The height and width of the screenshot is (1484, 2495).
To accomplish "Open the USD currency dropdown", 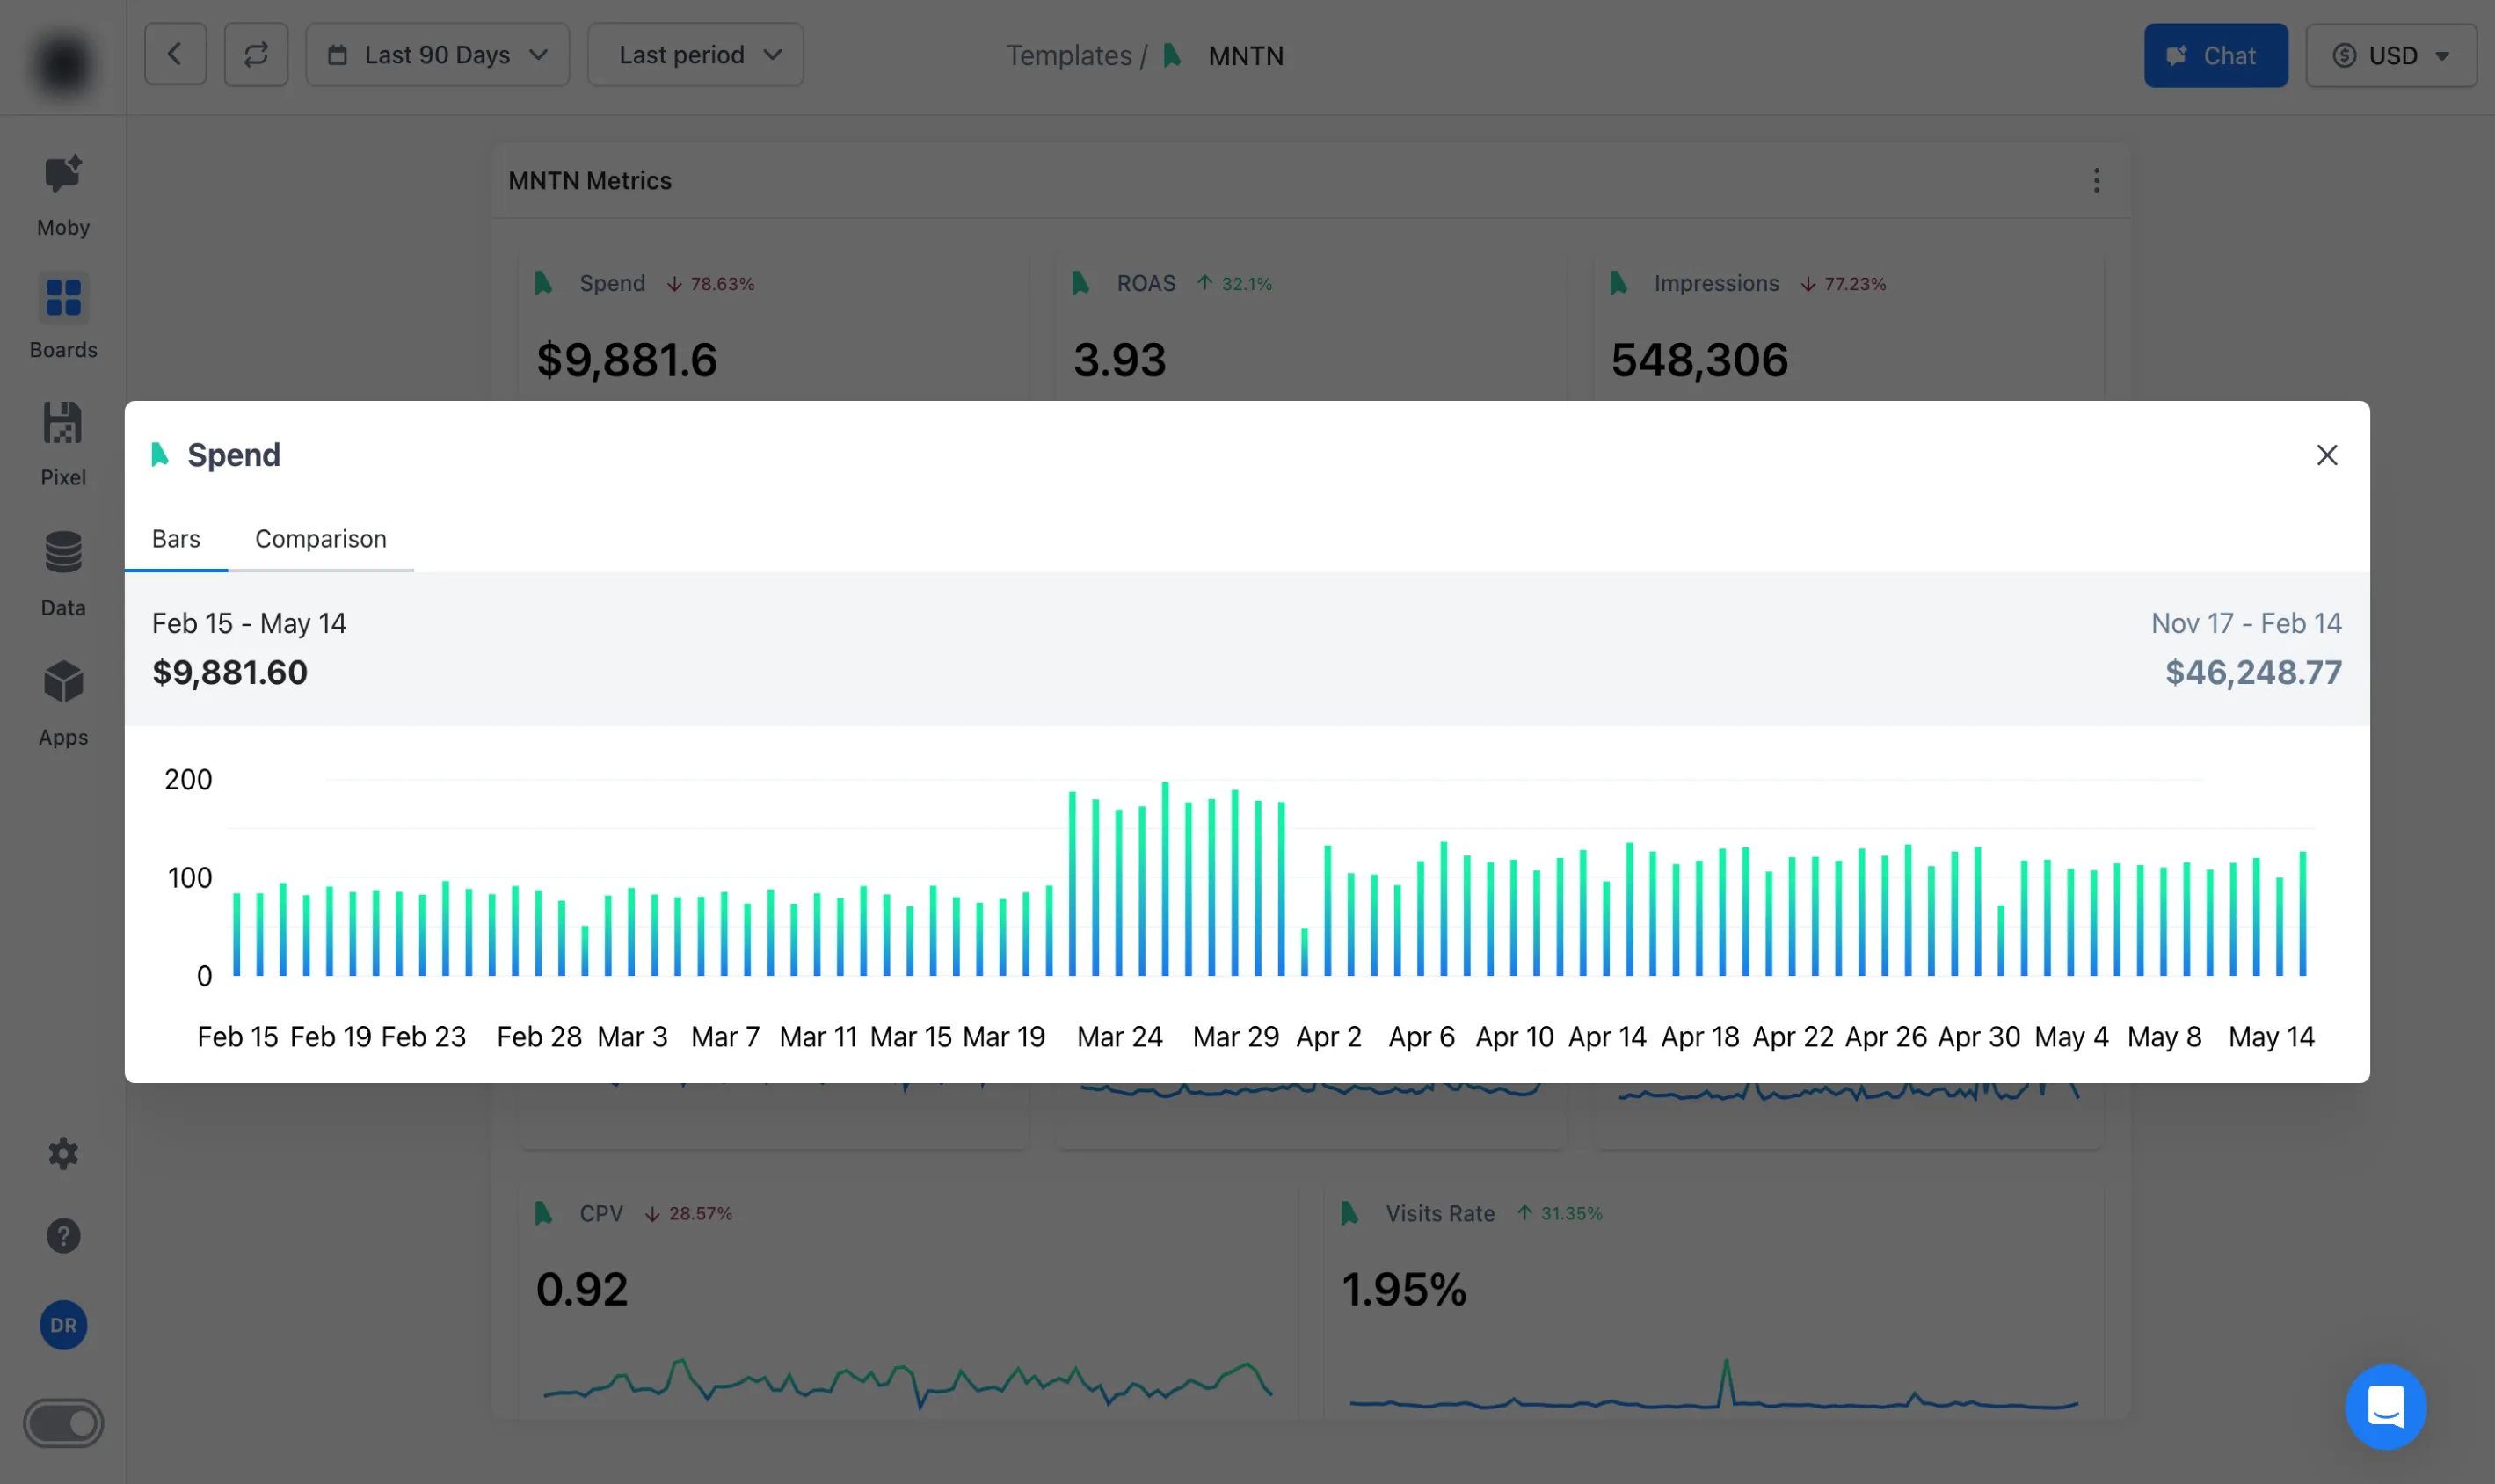I will click(x=2390, y=55).
